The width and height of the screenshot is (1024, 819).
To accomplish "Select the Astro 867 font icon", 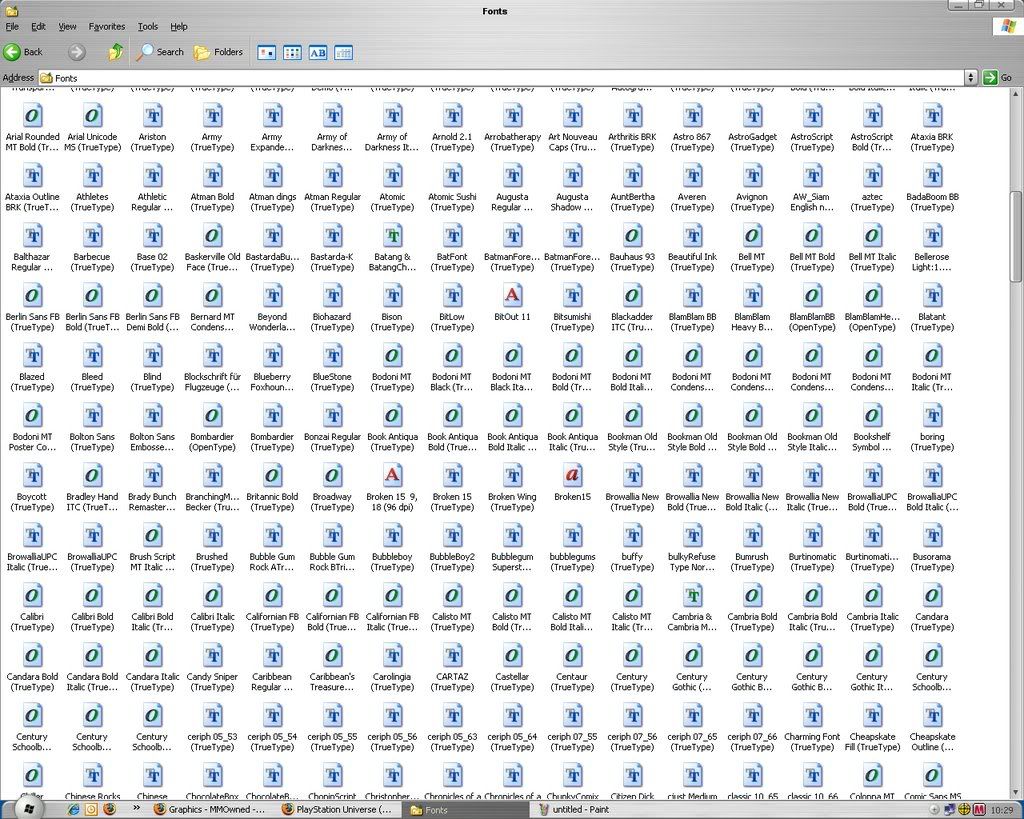I will [x=692, y=116].
